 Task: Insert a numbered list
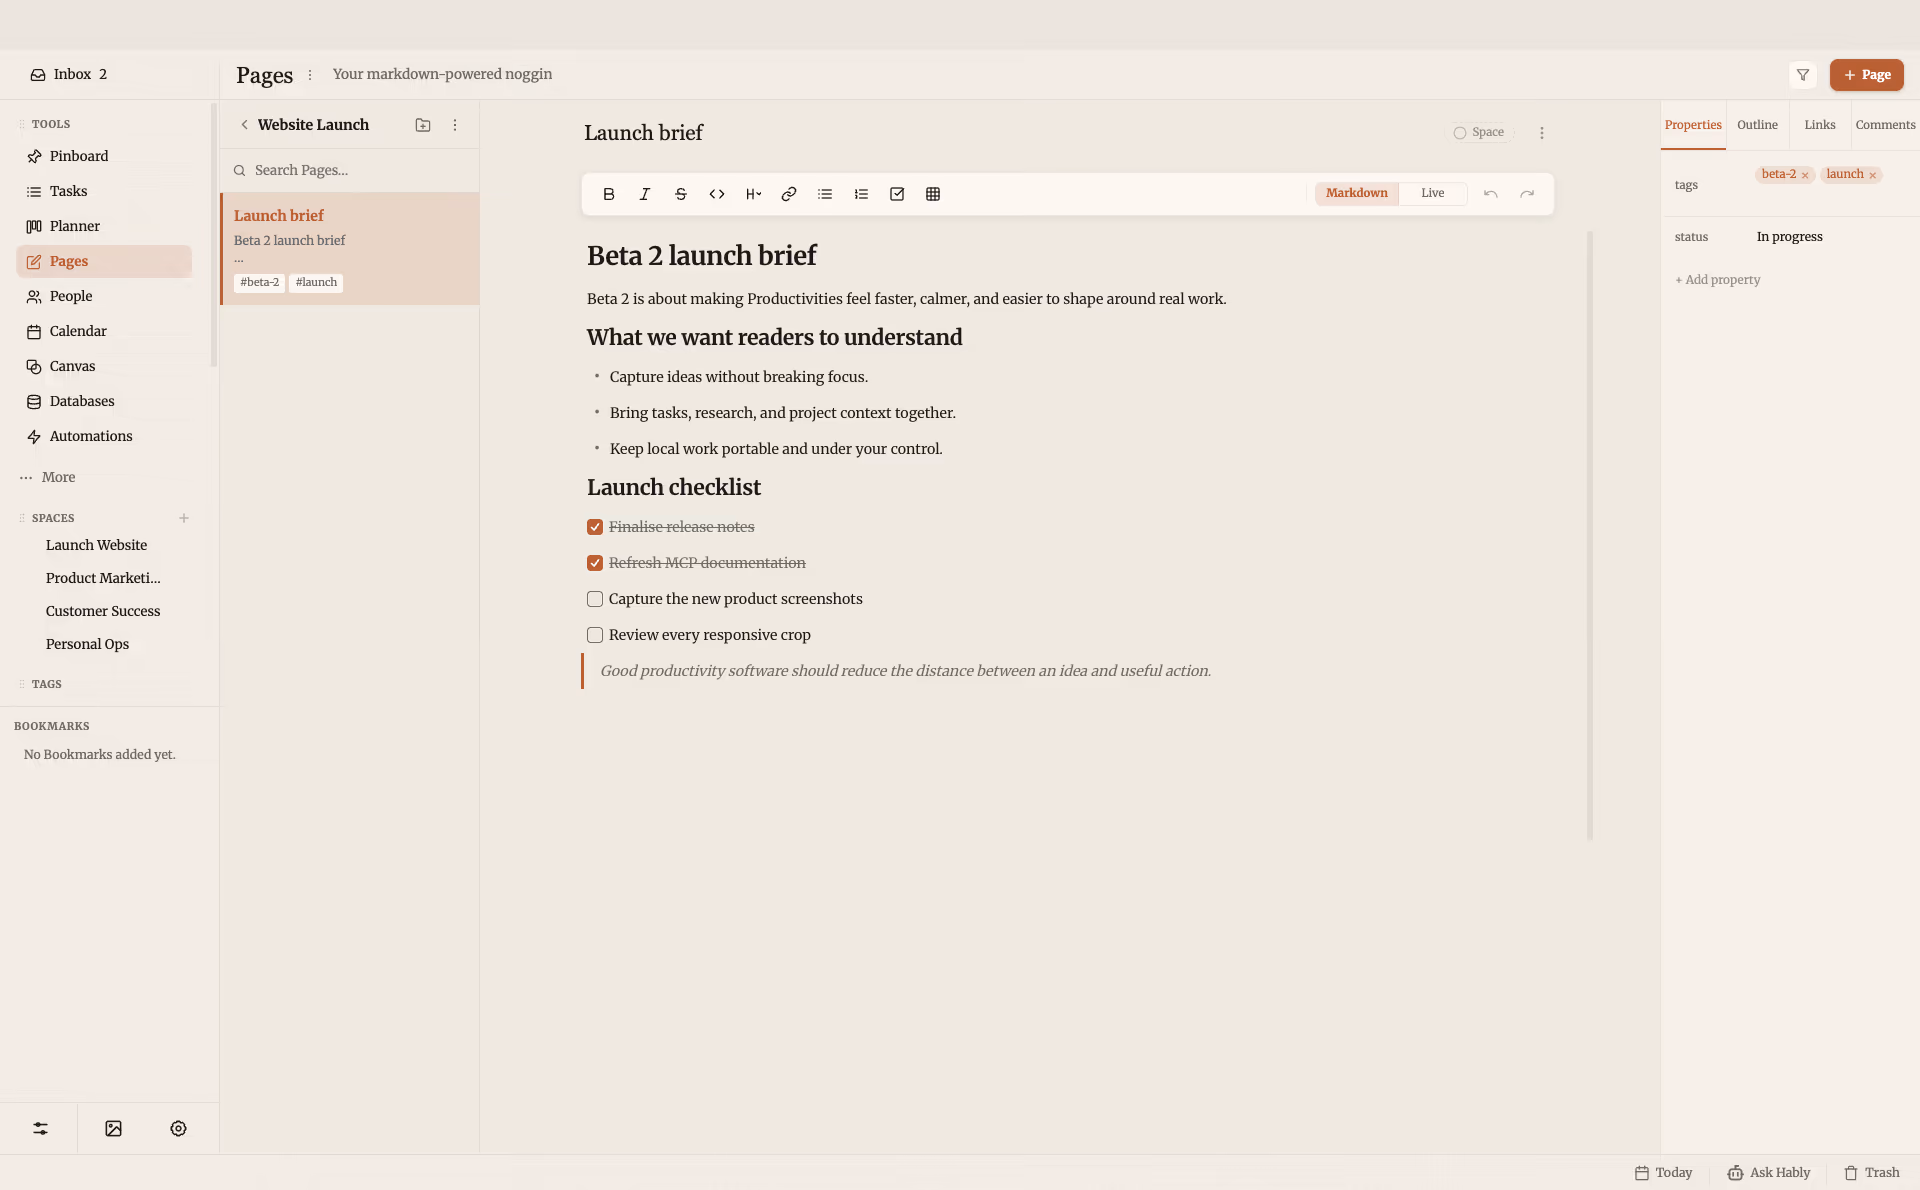[861, 194]
